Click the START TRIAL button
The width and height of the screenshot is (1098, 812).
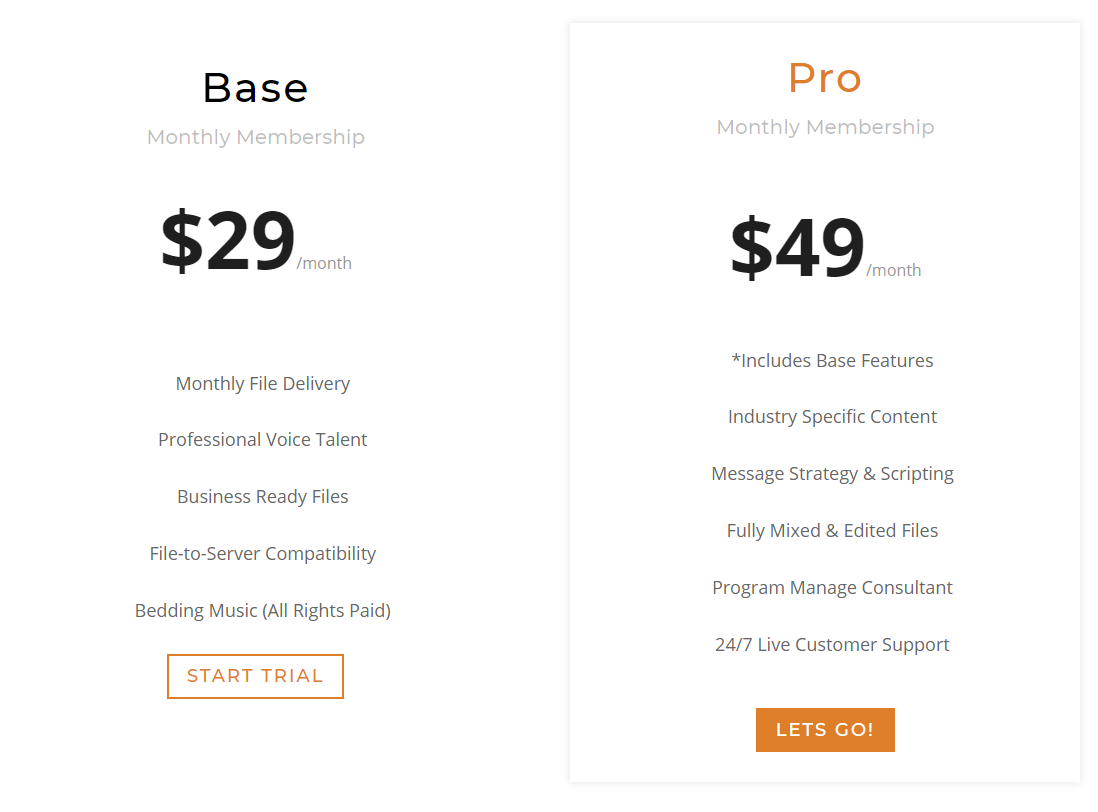(255, 676)
